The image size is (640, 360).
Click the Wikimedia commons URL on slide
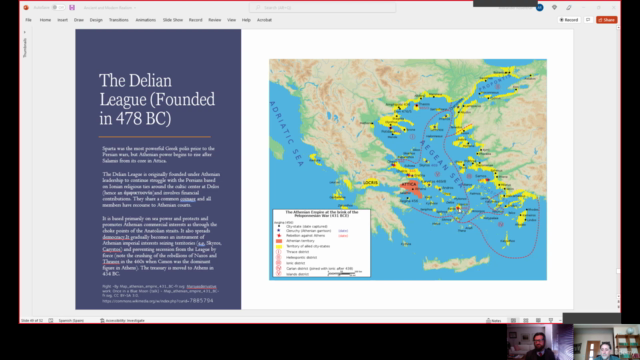pyautogui.click(x=158, y=301)
